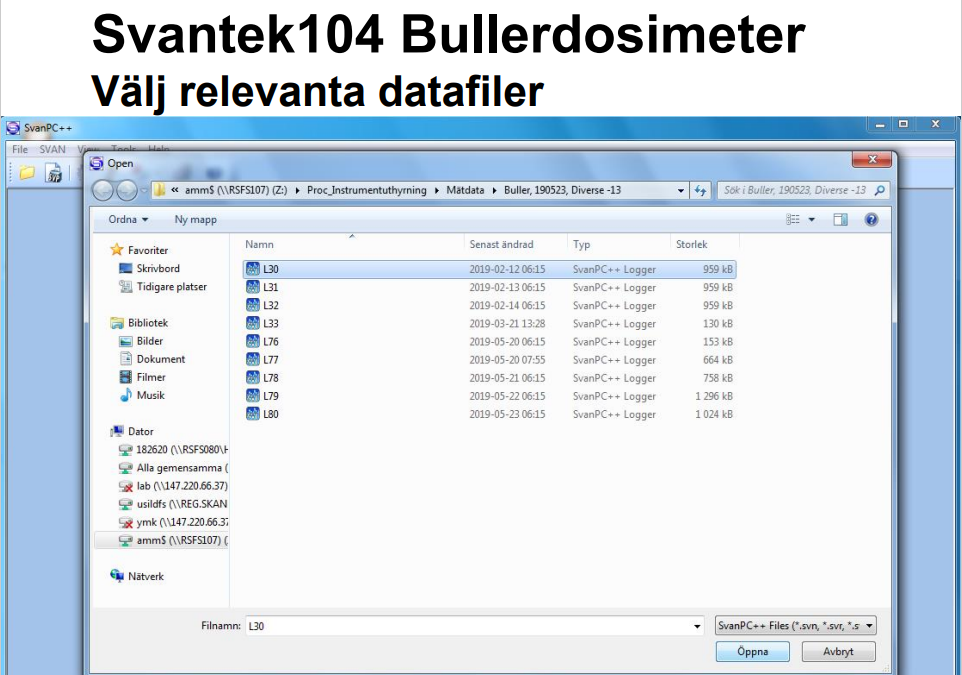This screenshot has width=962, height=675.
Task: Click the Mätdata breadcrumb
Action: coord(465,190)
